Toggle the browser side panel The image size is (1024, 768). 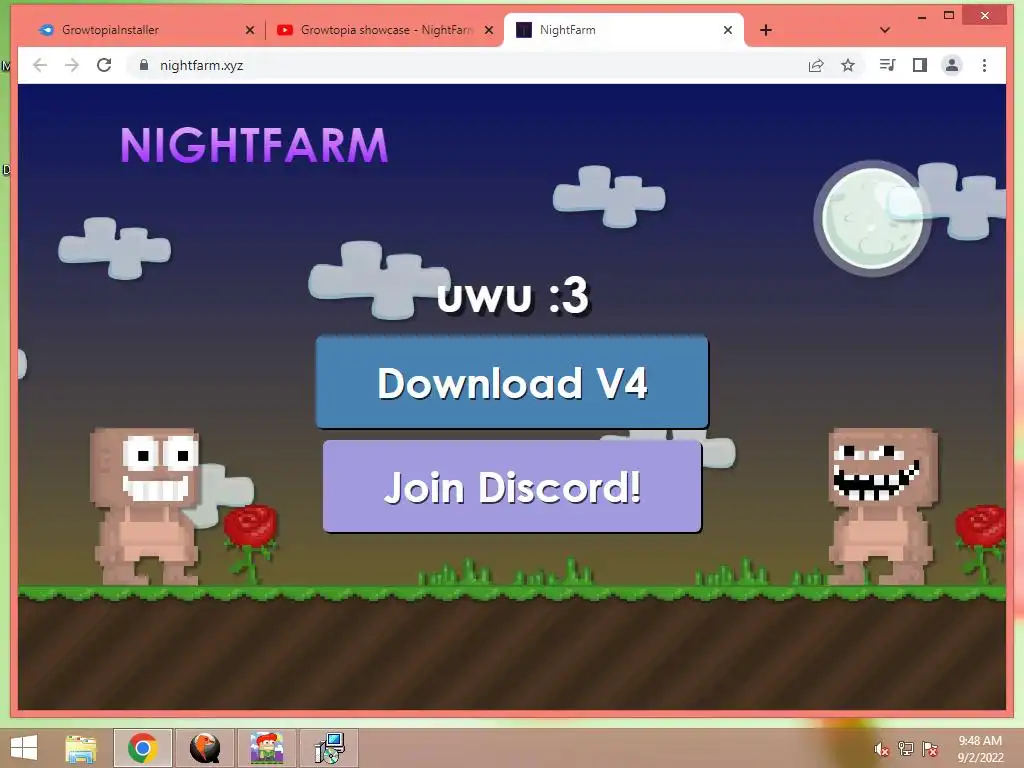click(x=920, y=65)
